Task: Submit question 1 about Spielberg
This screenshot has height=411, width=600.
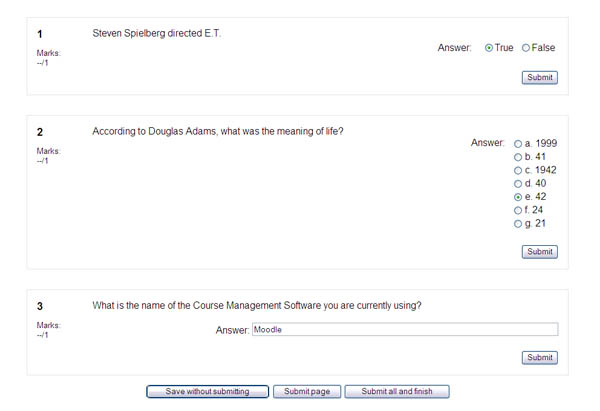Action: (x=540, y=78)
